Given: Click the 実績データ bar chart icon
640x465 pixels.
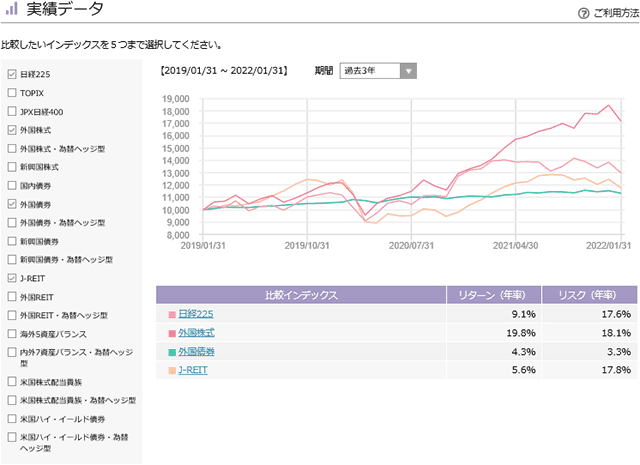Looking at the screenshot, I should click(x=12, y=8).
